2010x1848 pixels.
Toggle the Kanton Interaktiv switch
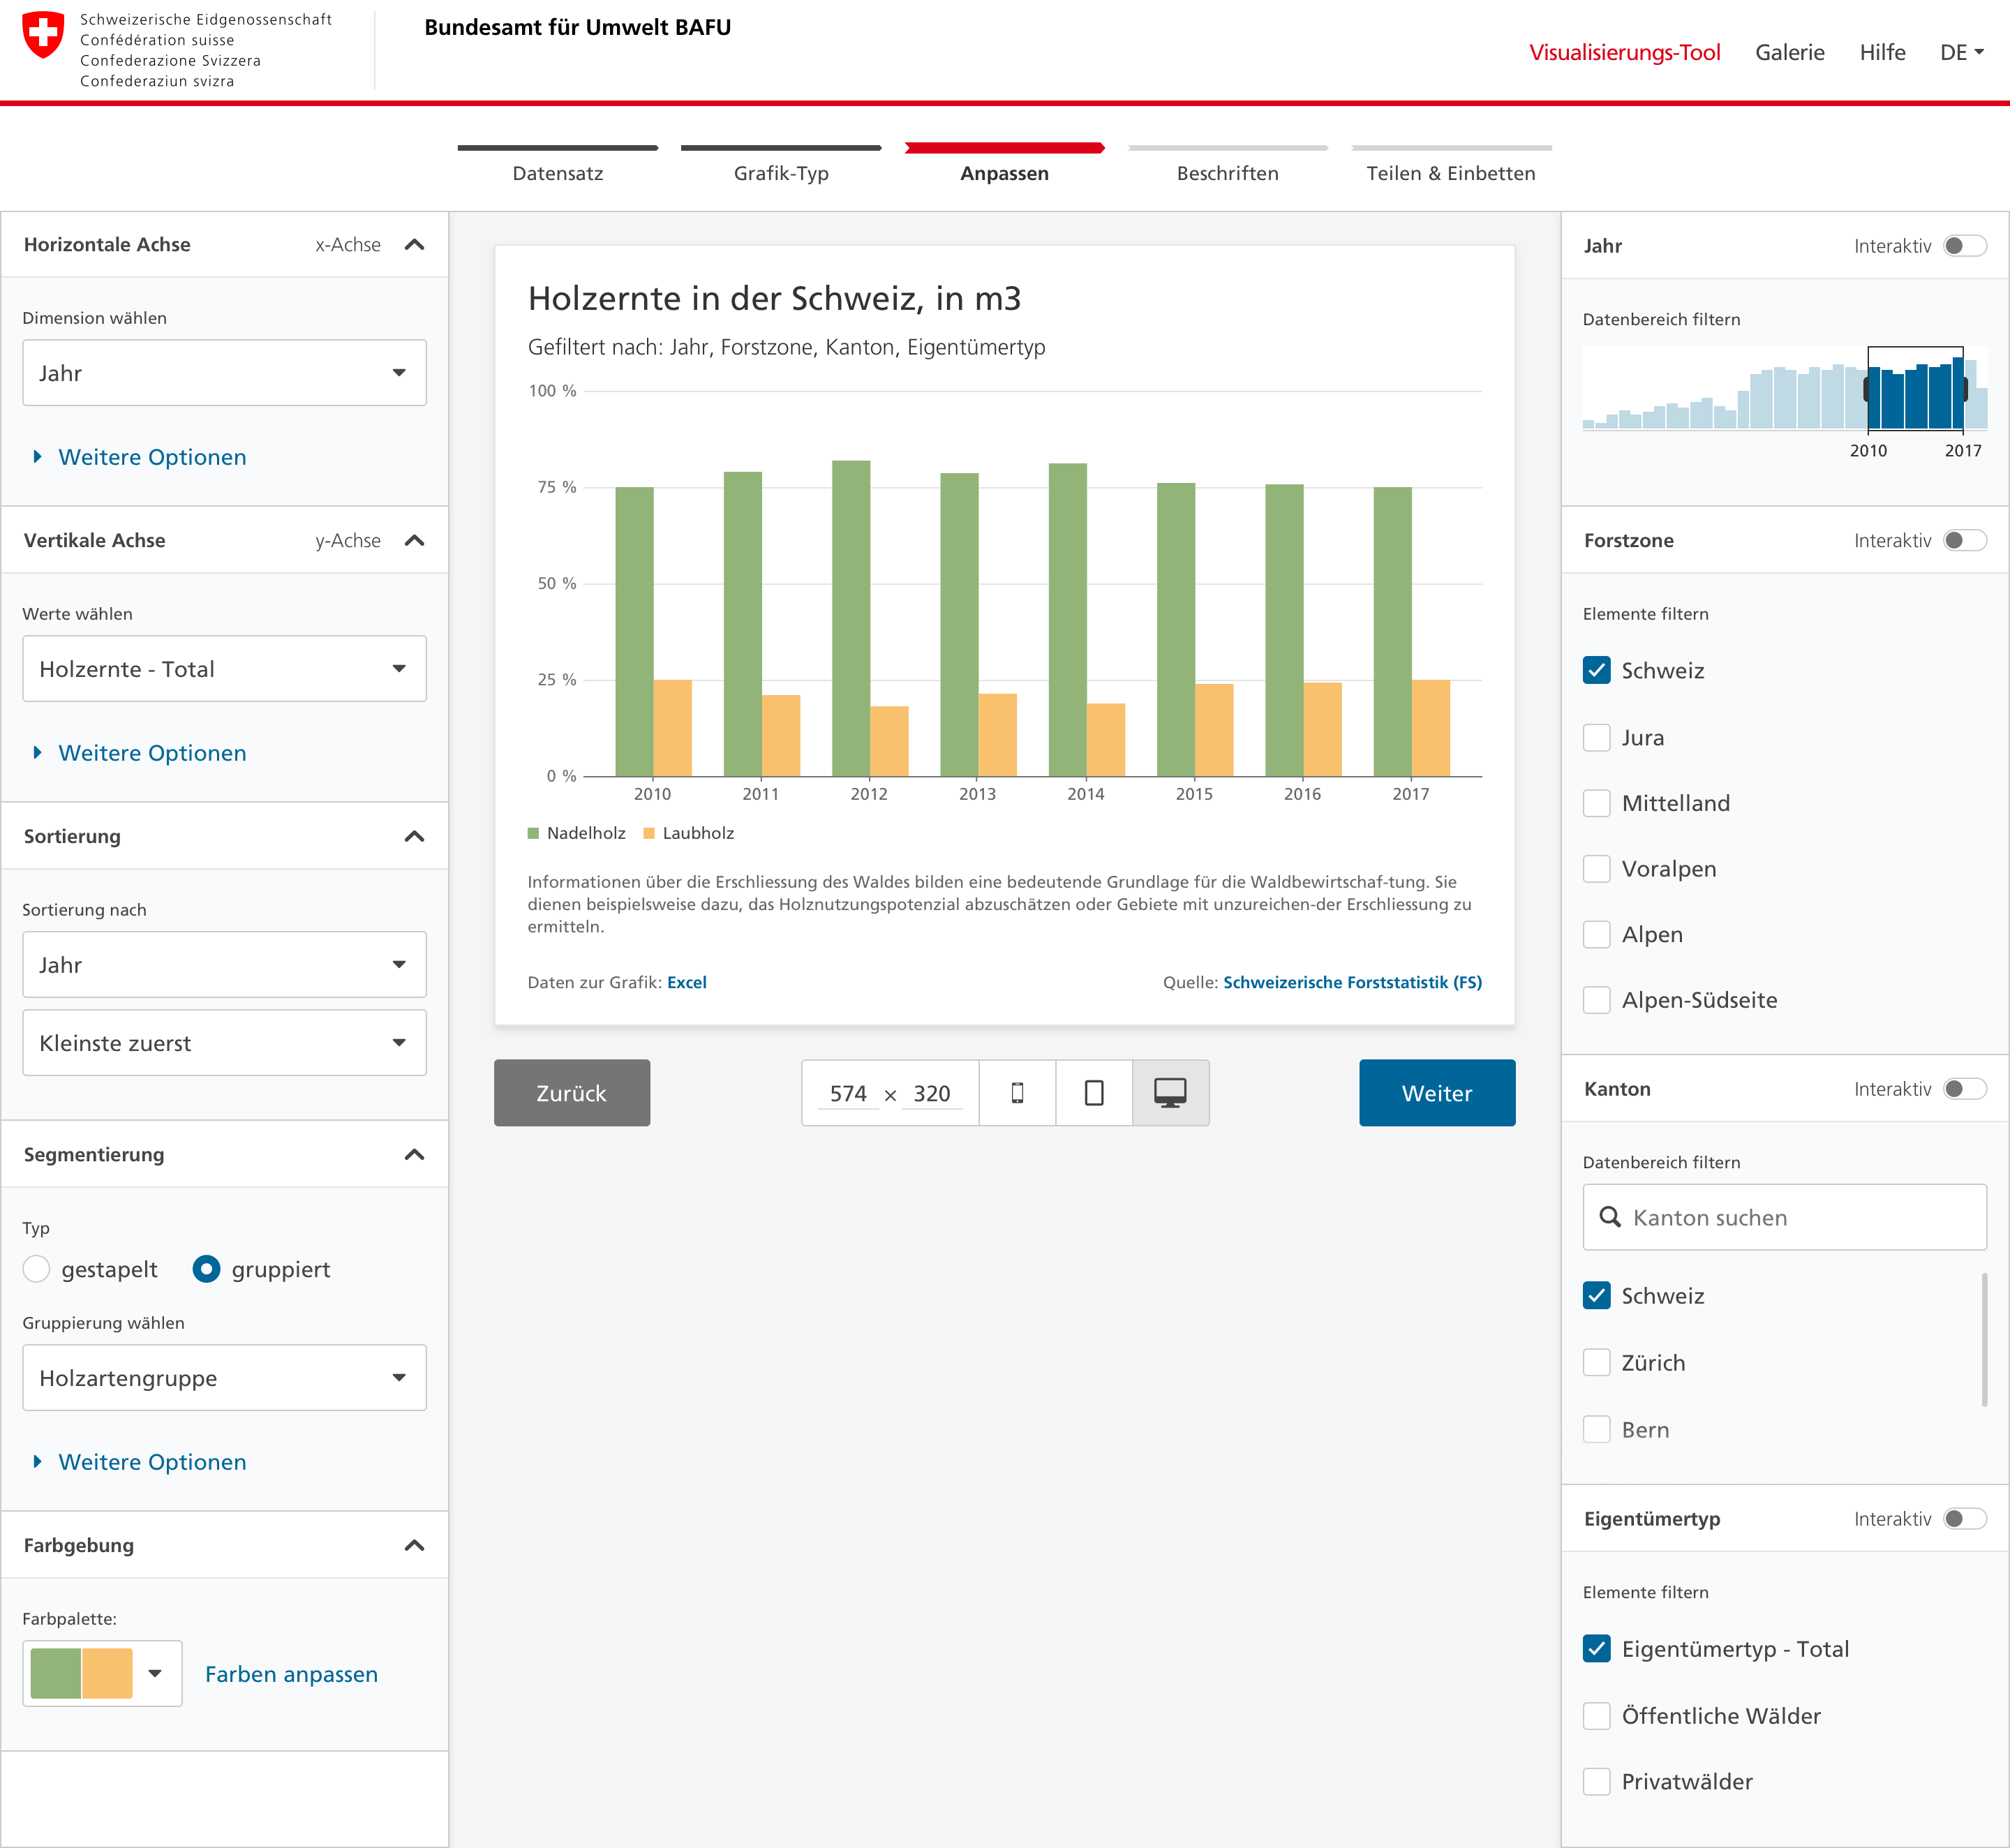pyautogui.click(x=1964, y=1089)
